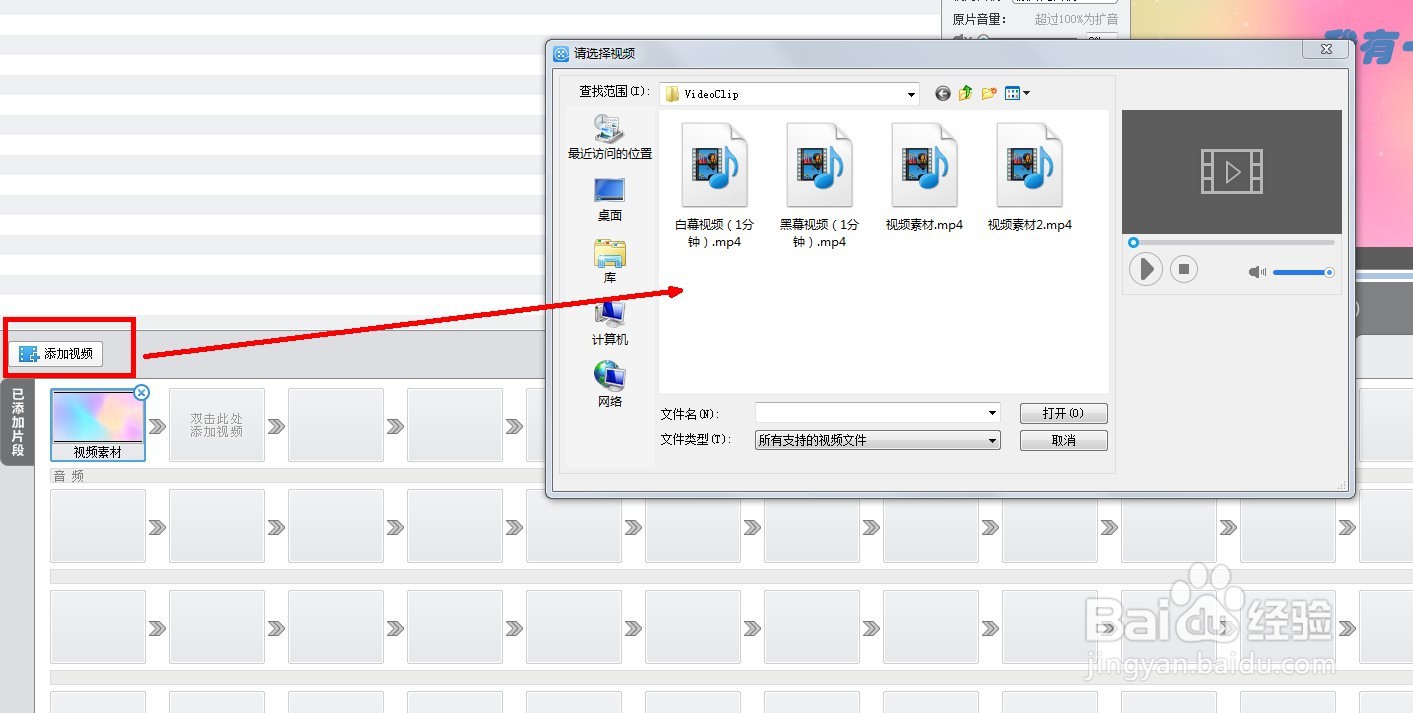Click the 双击此处添加视频 placeholder slot
This screenshot has height=713, width=1413.
tap(217, 425)
